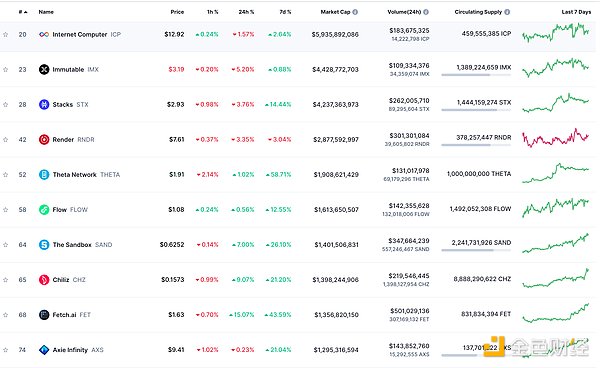The height and width of the screenshot is (368, 600).
Task: Click the Chiliz red logo icon
Action: 44,280
